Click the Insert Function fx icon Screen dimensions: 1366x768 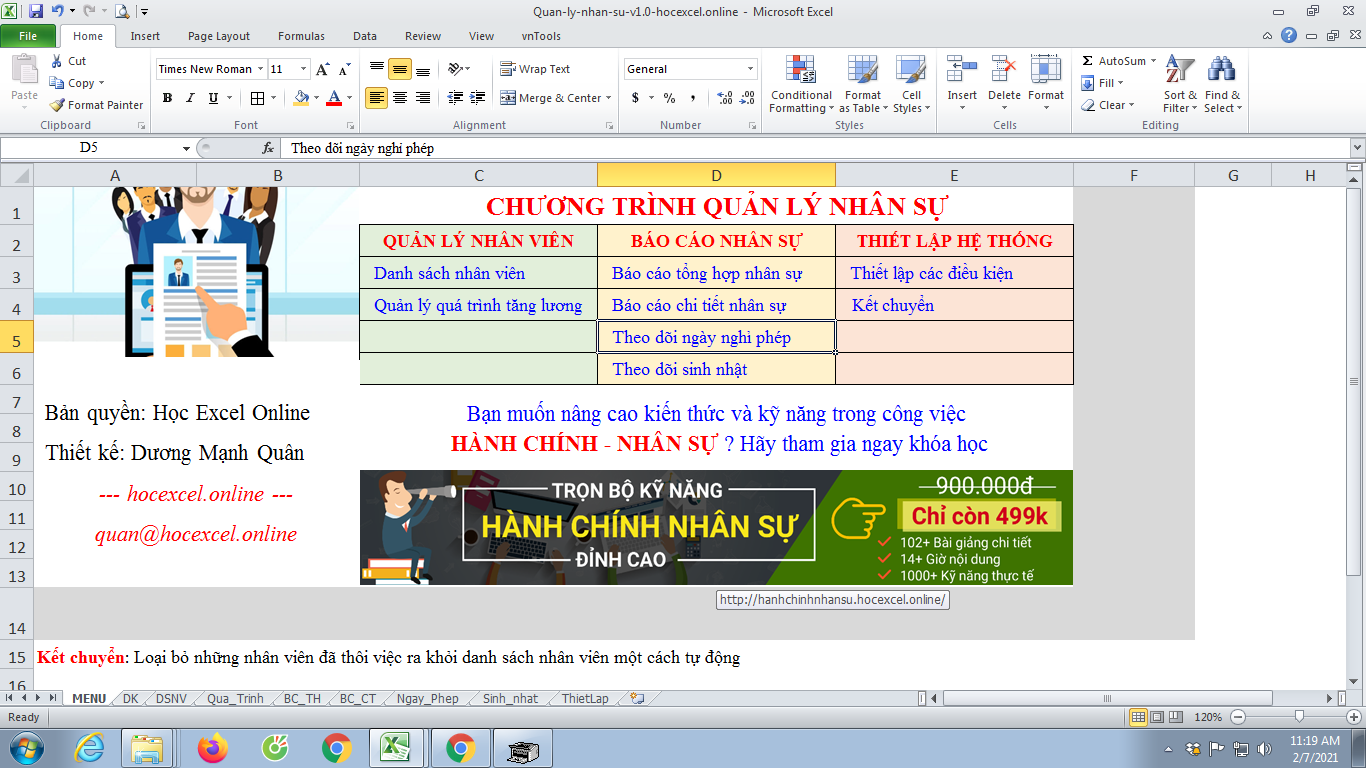[x=268, y=148]
